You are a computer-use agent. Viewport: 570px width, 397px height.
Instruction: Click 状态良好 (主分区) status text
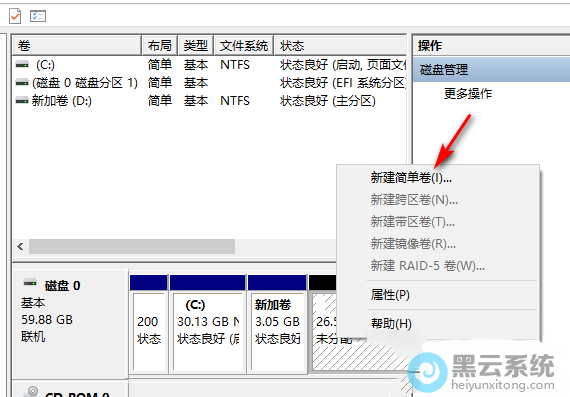coord(328,101)
